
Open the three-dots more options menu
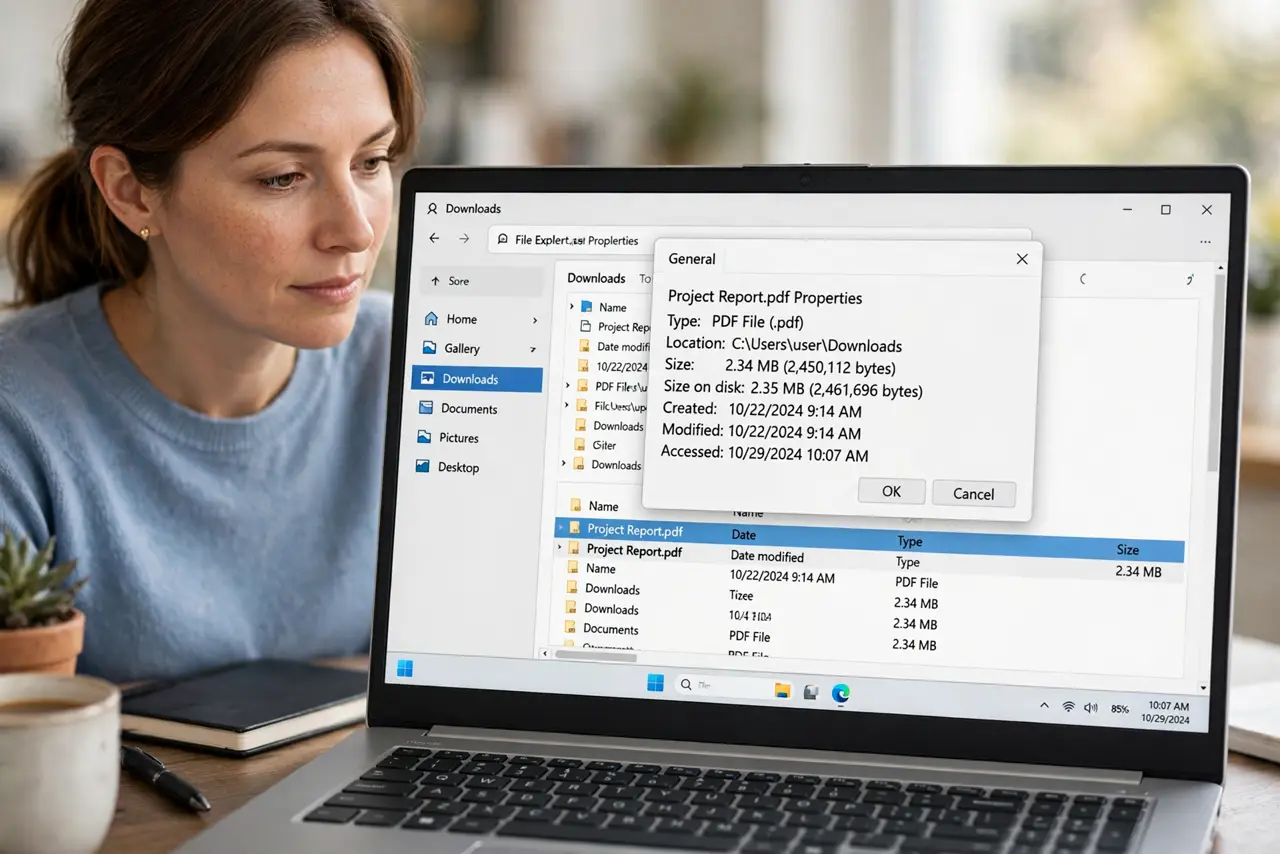click(1205, 242)
